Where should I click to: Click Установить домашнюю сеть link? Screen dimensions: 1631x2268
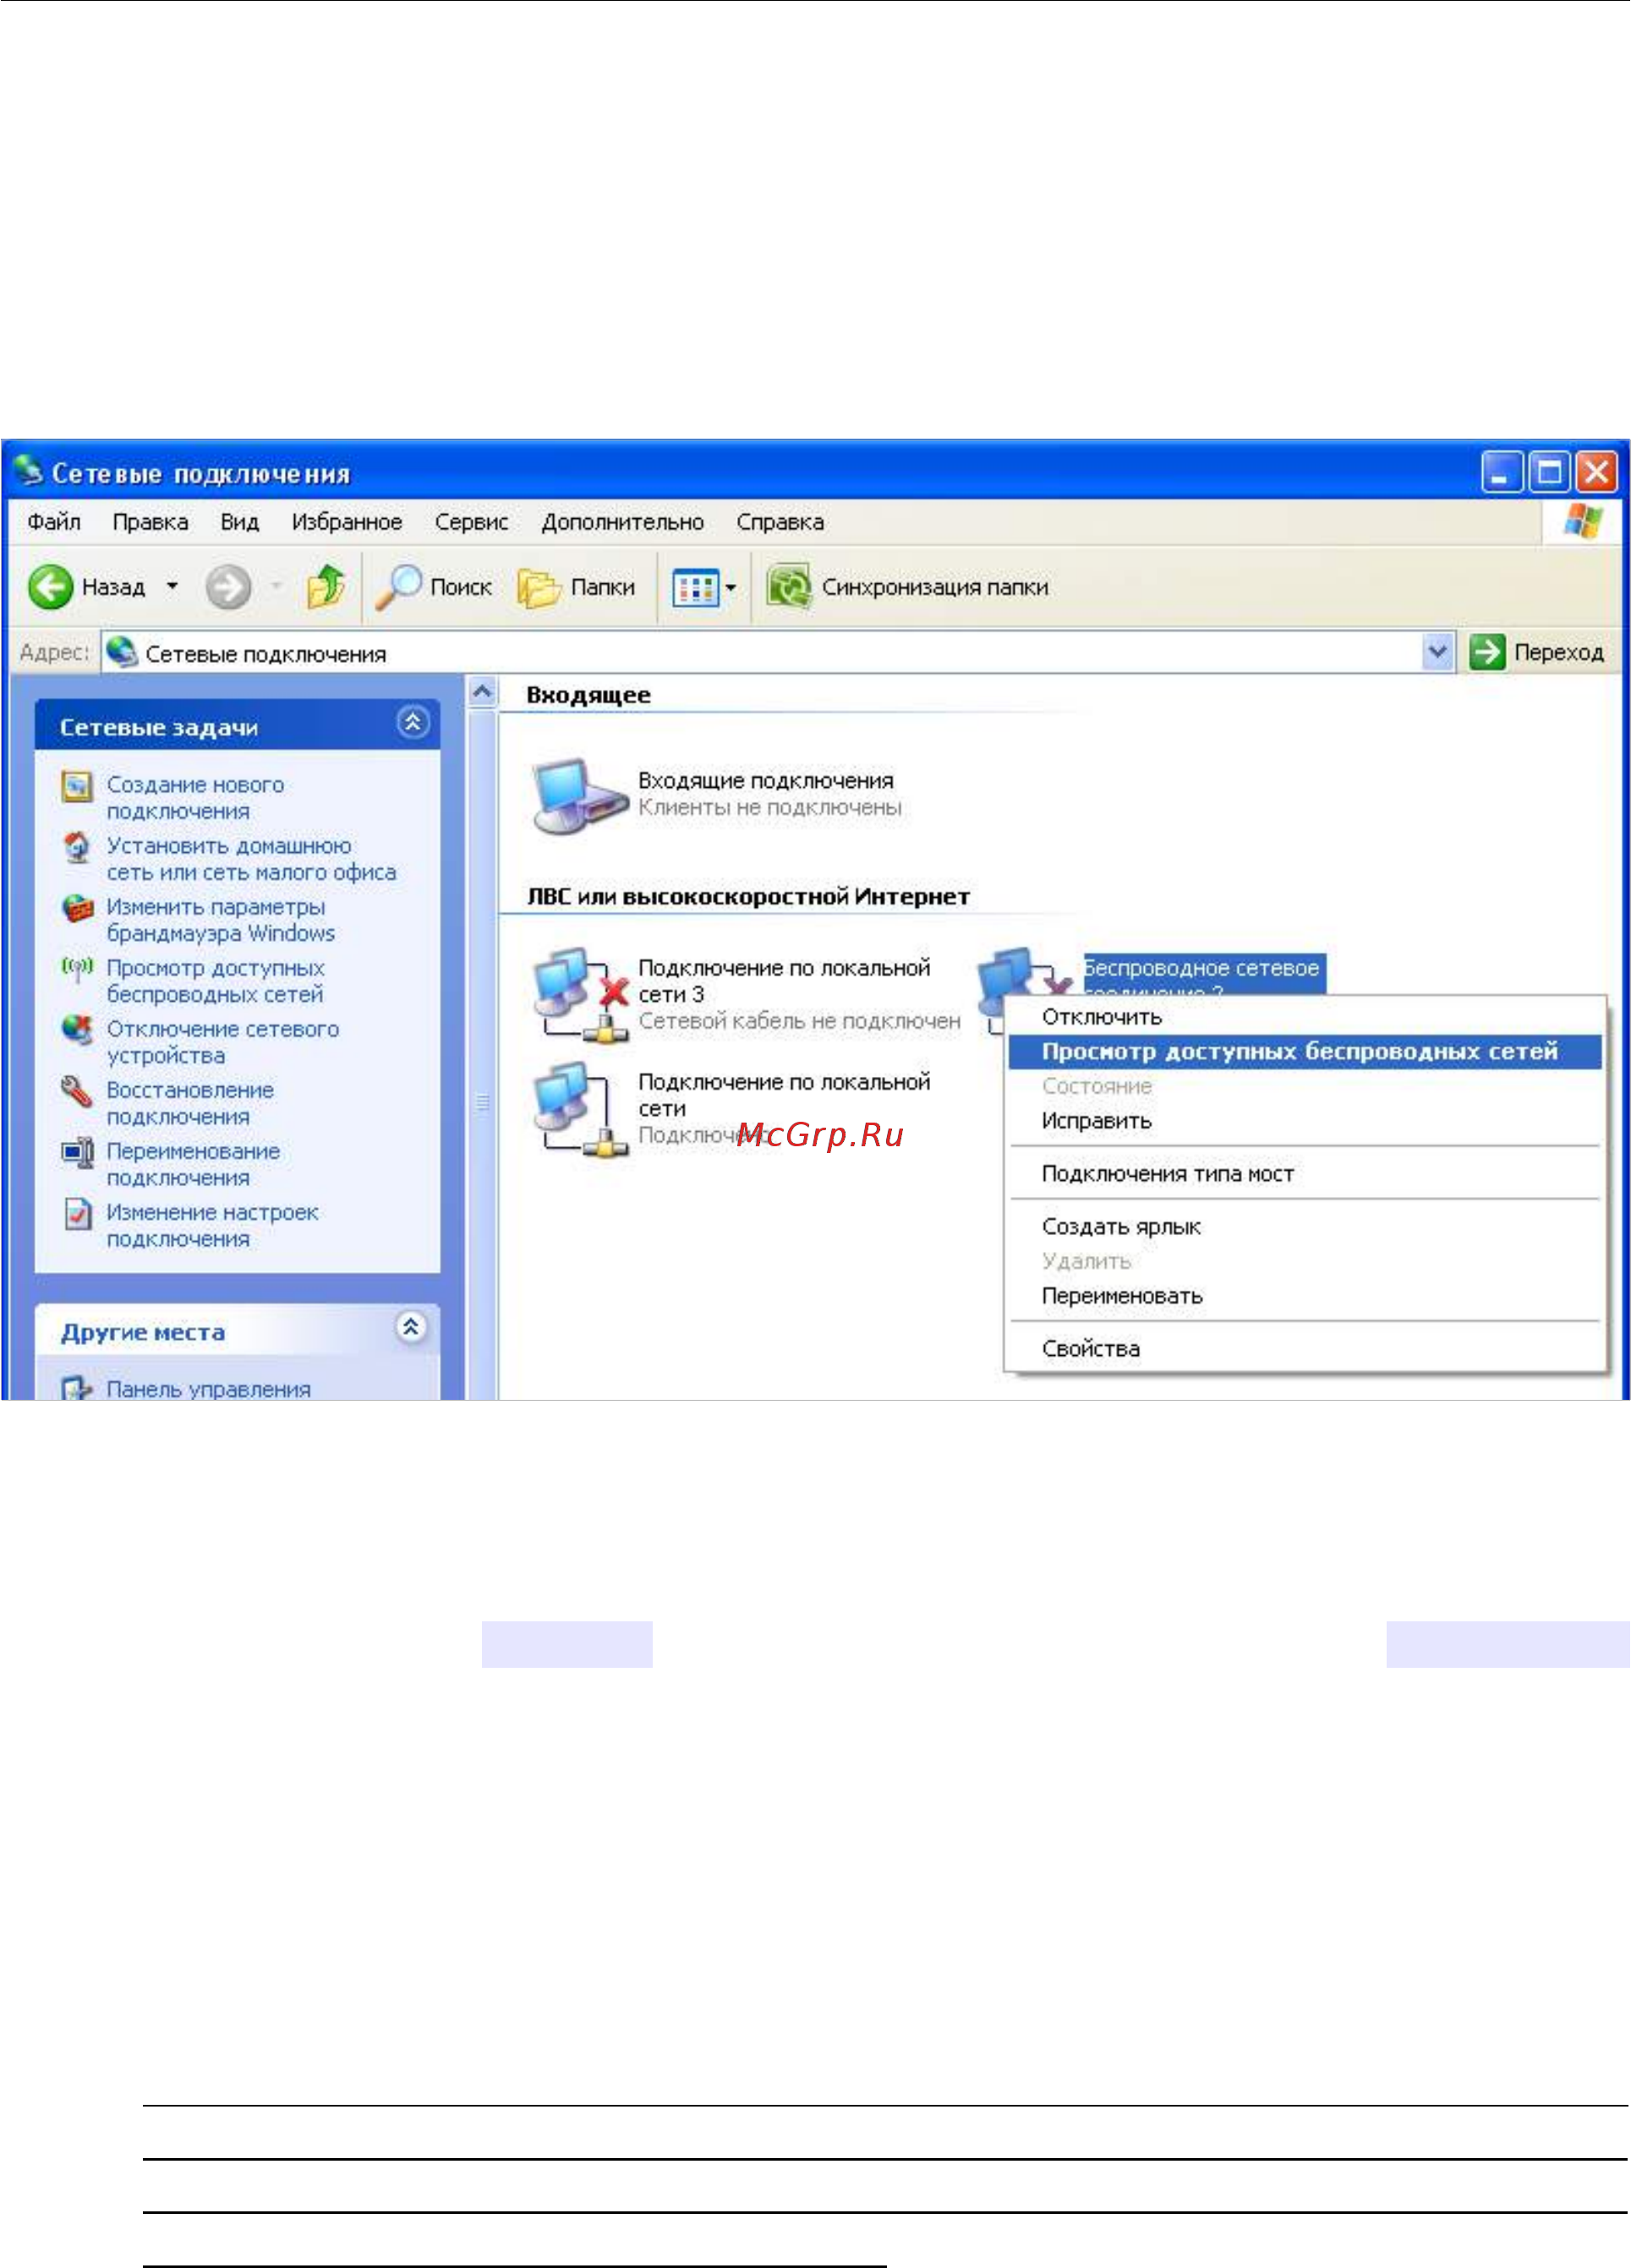pos(251,859)
